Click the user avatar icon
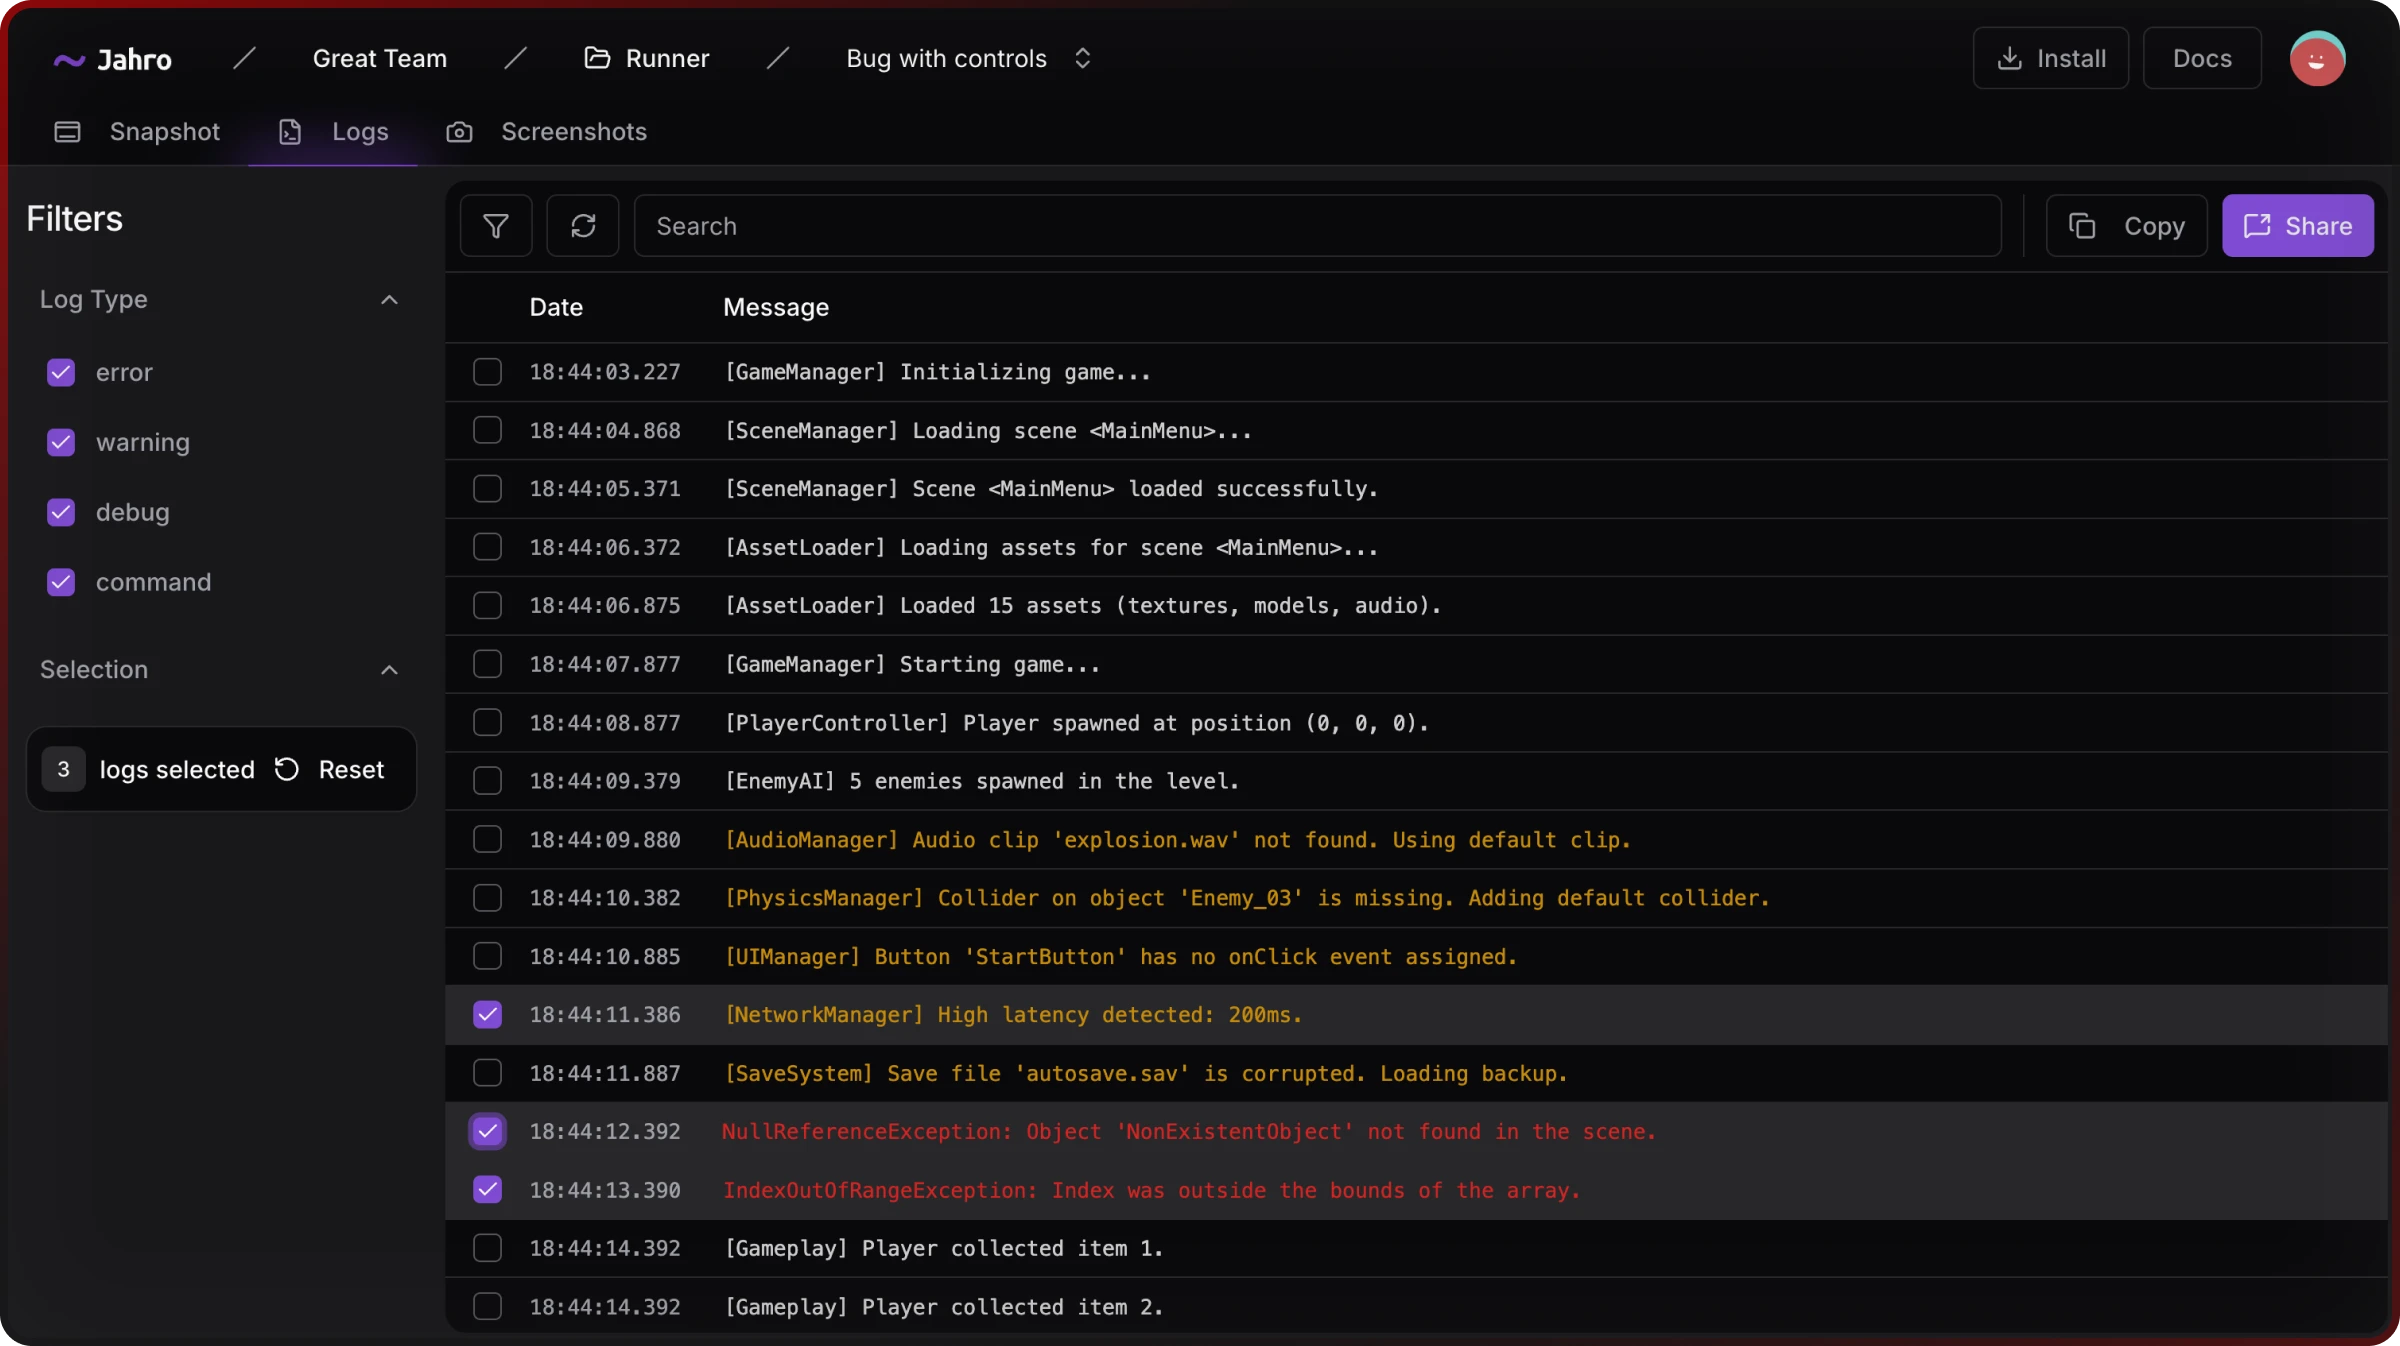 (x=2317, y=59)
